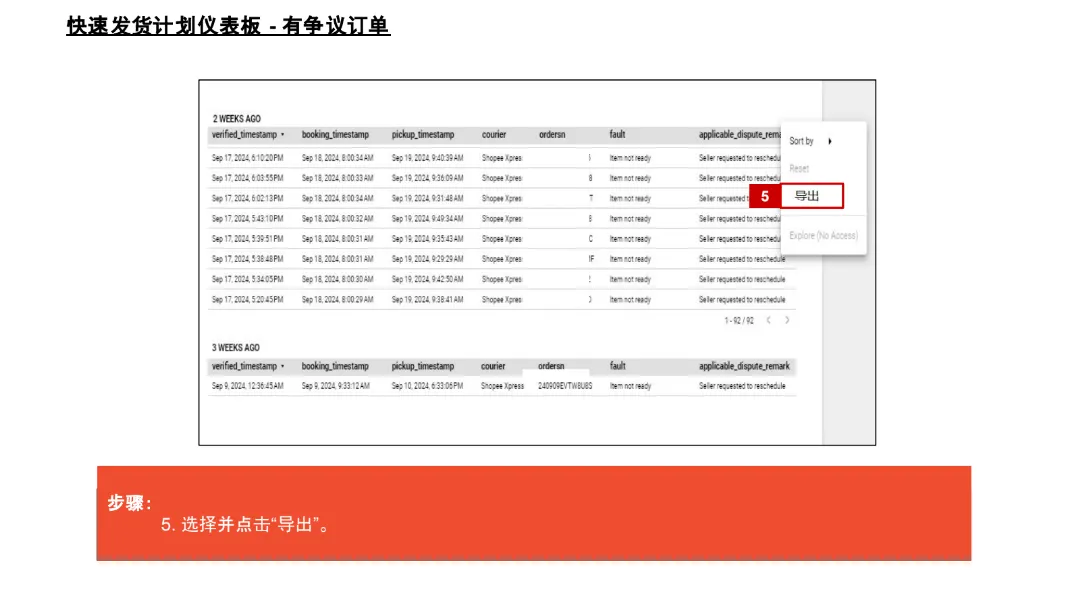Select cell 'Sep 17, 2024, 5:38:48 PM'
The height and width of the screenshot is (600, 1069).
(x=247, y=260)
